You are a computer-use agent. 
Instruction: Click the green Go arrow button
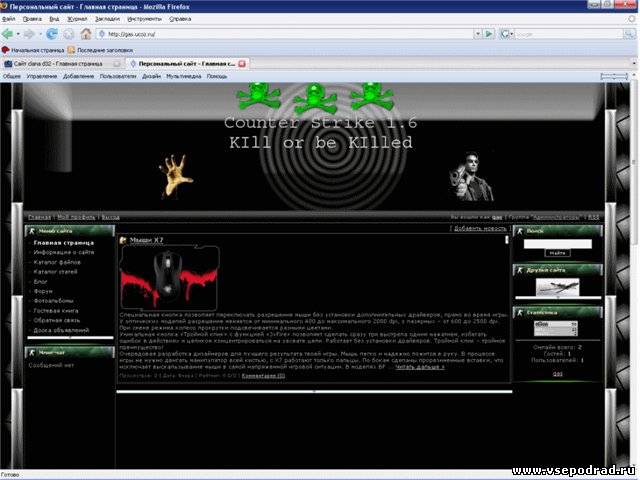(489, 34)
